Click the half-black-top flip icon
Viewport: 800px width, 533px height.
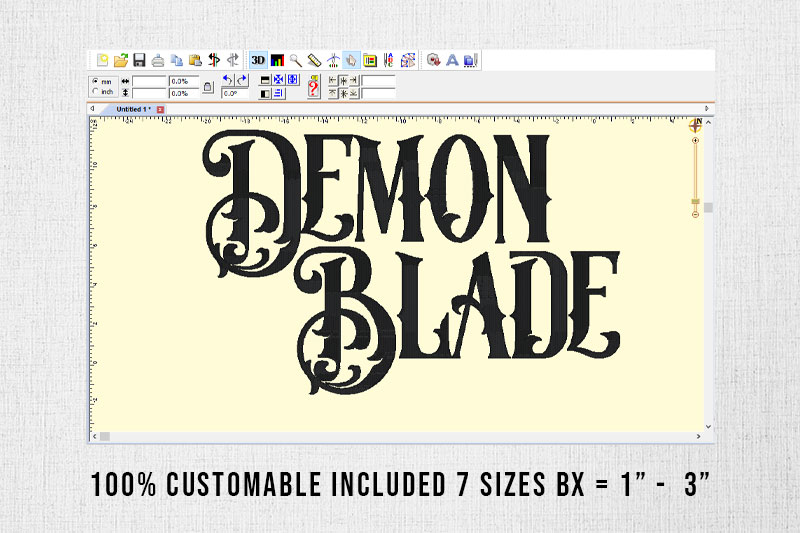pos(265,80)
